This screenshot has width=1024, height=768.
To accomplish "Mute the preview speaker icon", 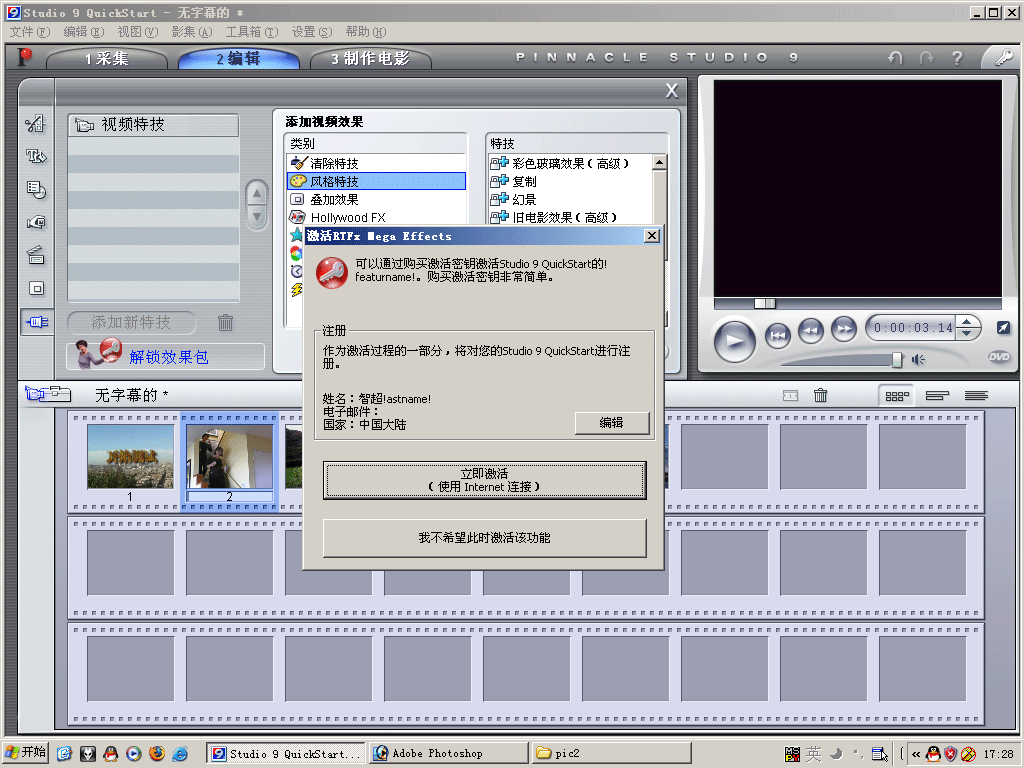I will pyautogui.click(x=918, y=359).
